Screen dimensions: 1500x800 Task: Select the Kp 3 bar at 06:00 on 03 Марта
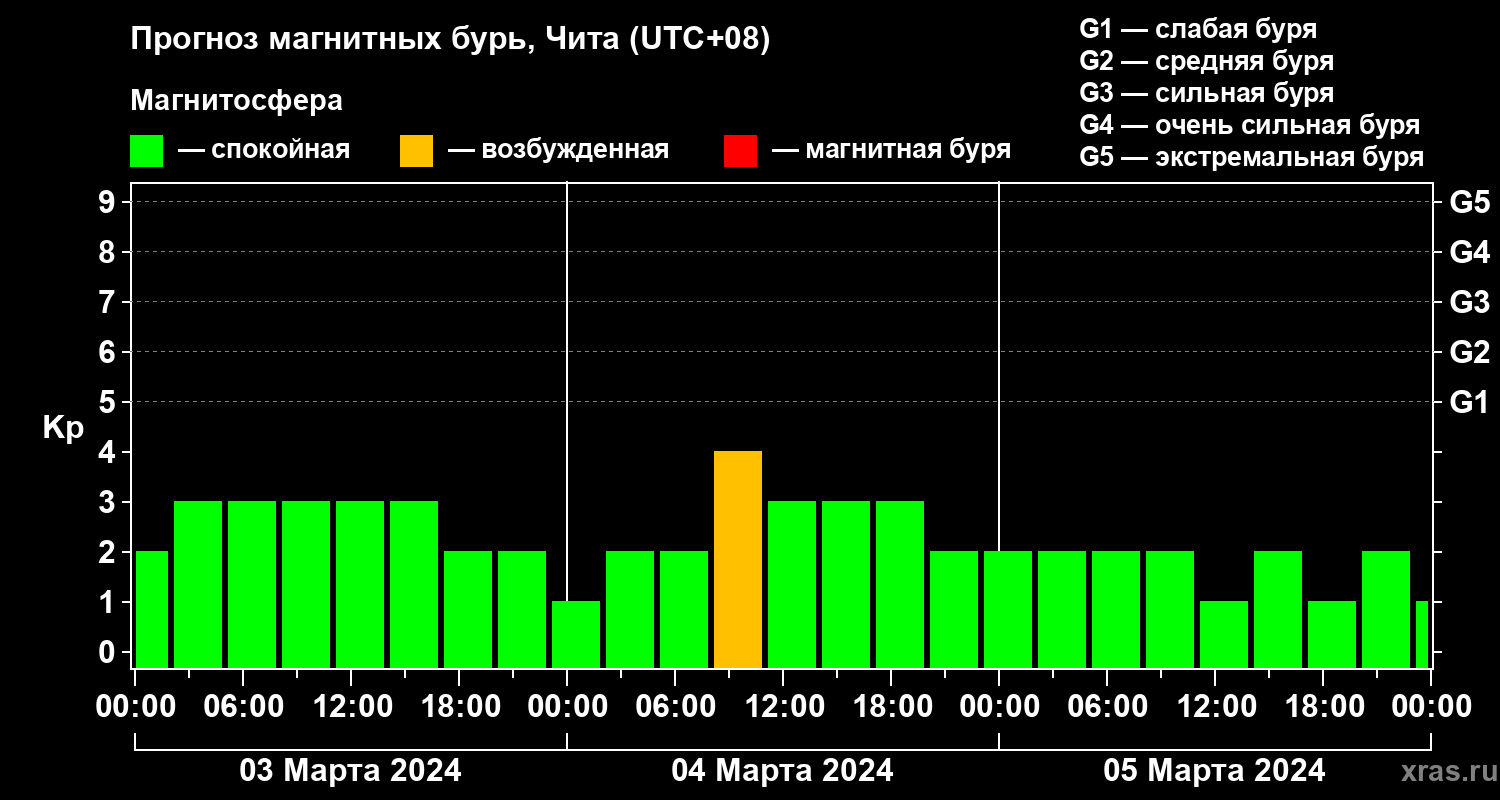252,585
